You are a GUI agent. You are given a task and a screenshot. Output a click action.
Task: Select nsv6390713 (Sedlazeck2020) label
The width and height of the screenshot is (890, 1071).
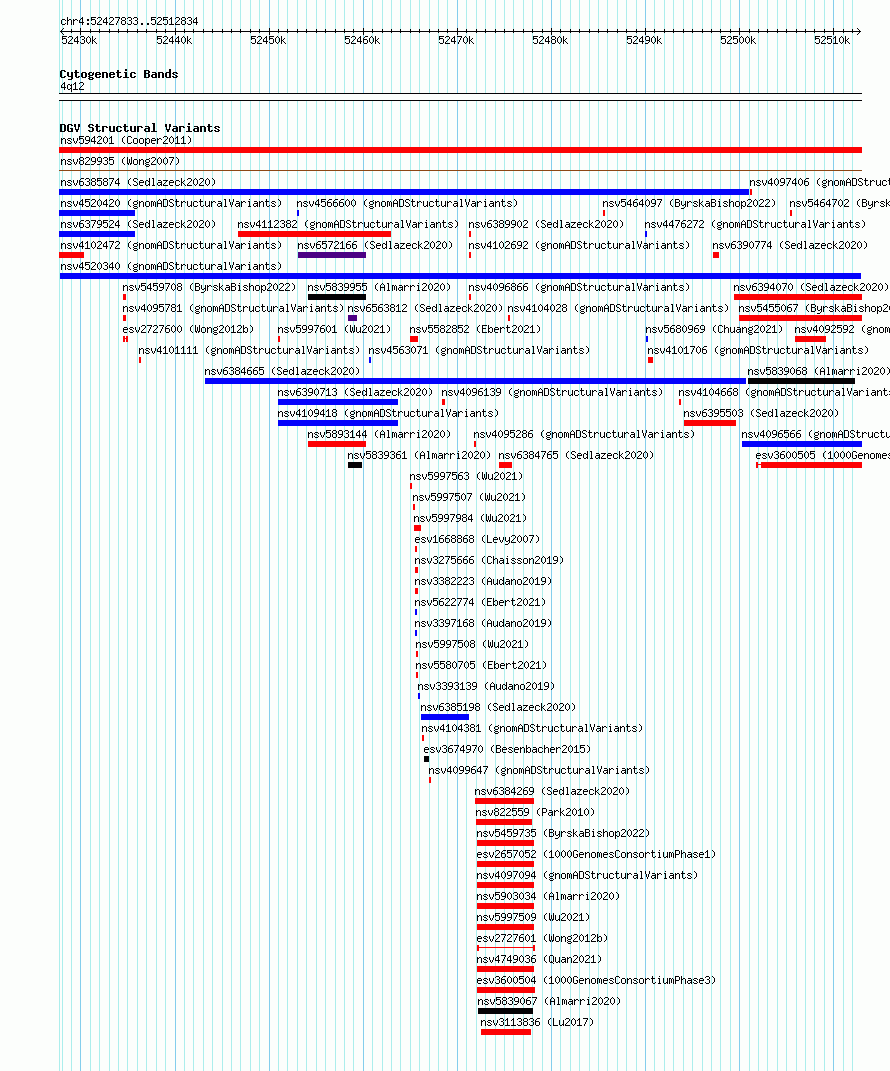pyautogui.click(x=355, y=392)
